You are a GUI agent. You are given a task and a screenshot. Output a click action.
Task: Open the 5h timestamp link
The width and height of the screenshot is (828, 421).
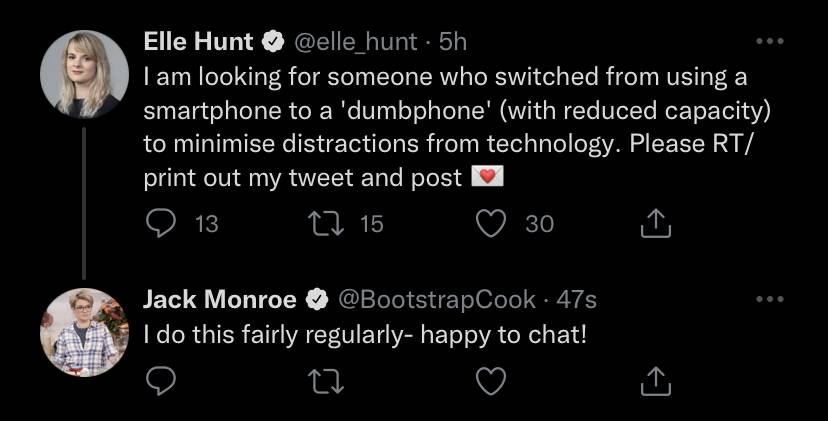(x=453, y=42)
